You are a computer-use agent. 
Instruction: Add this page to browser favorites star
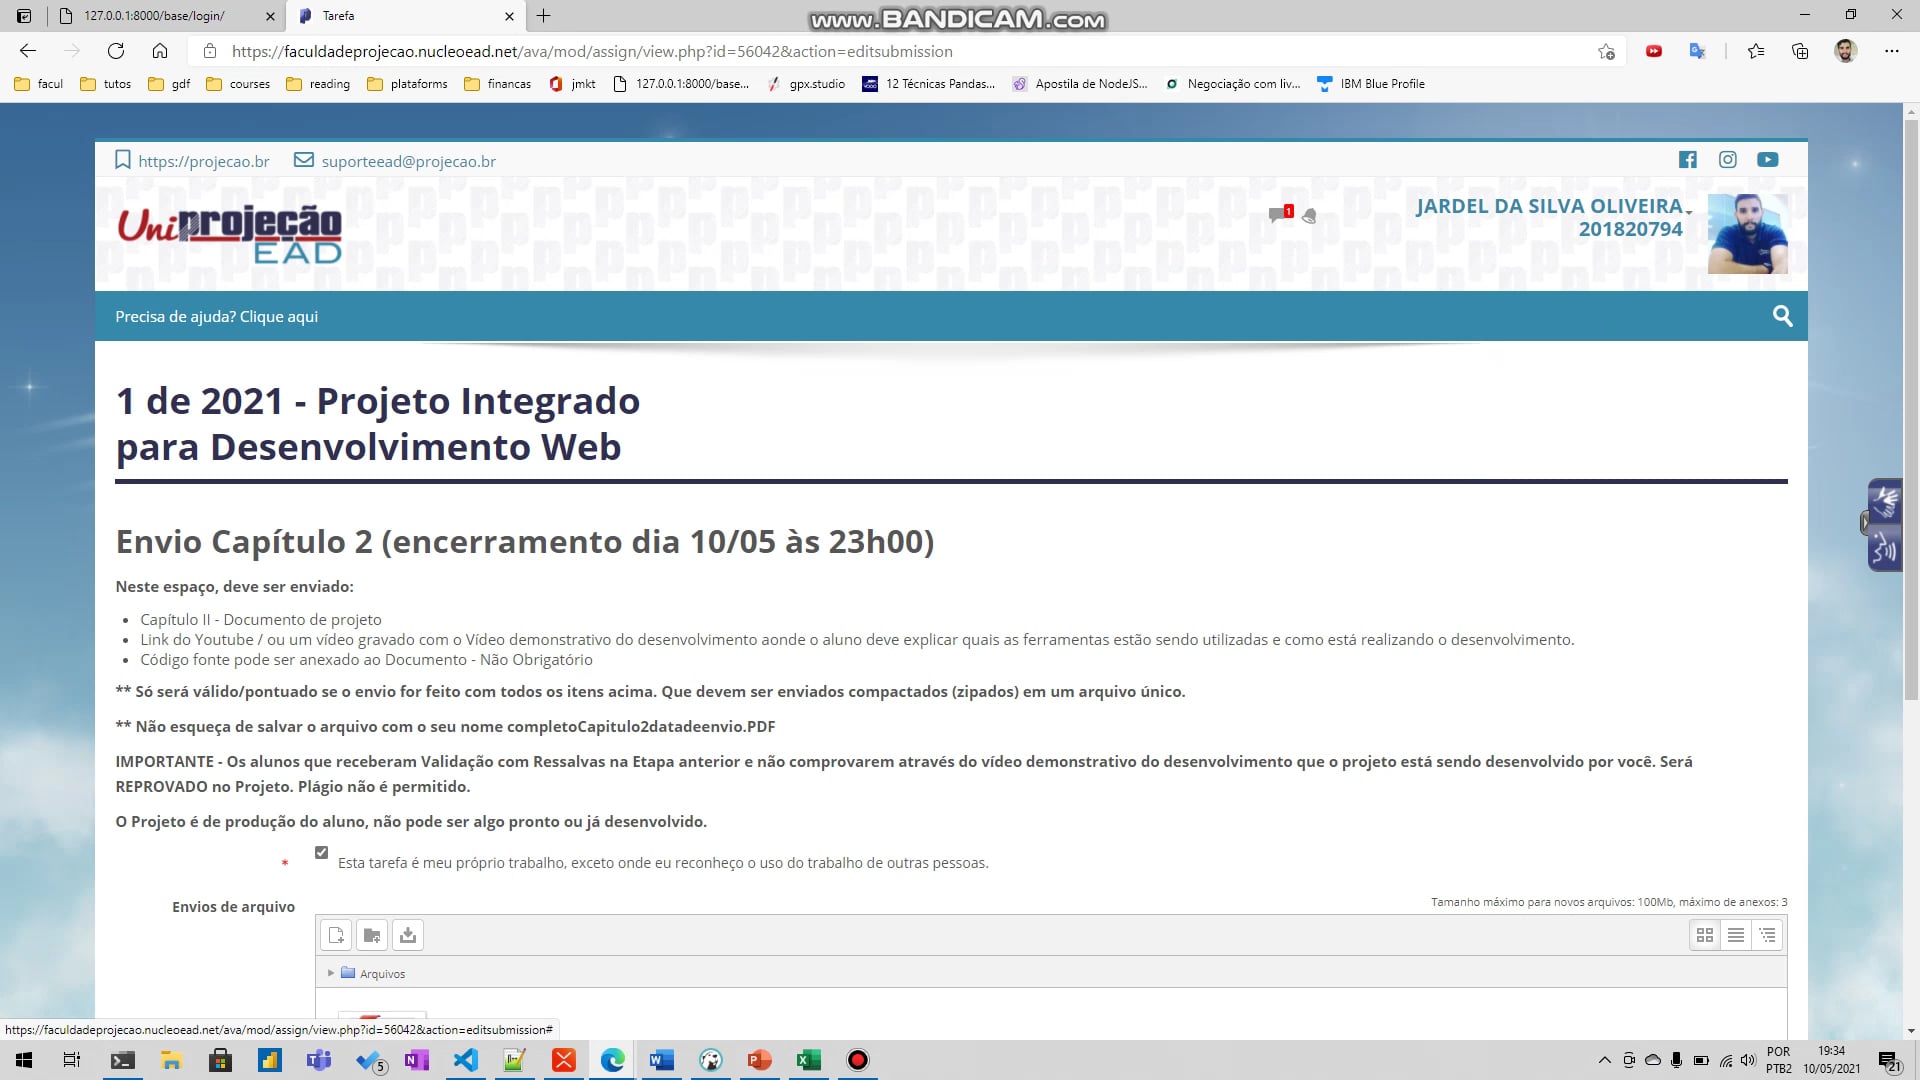tap(1606, 51)
